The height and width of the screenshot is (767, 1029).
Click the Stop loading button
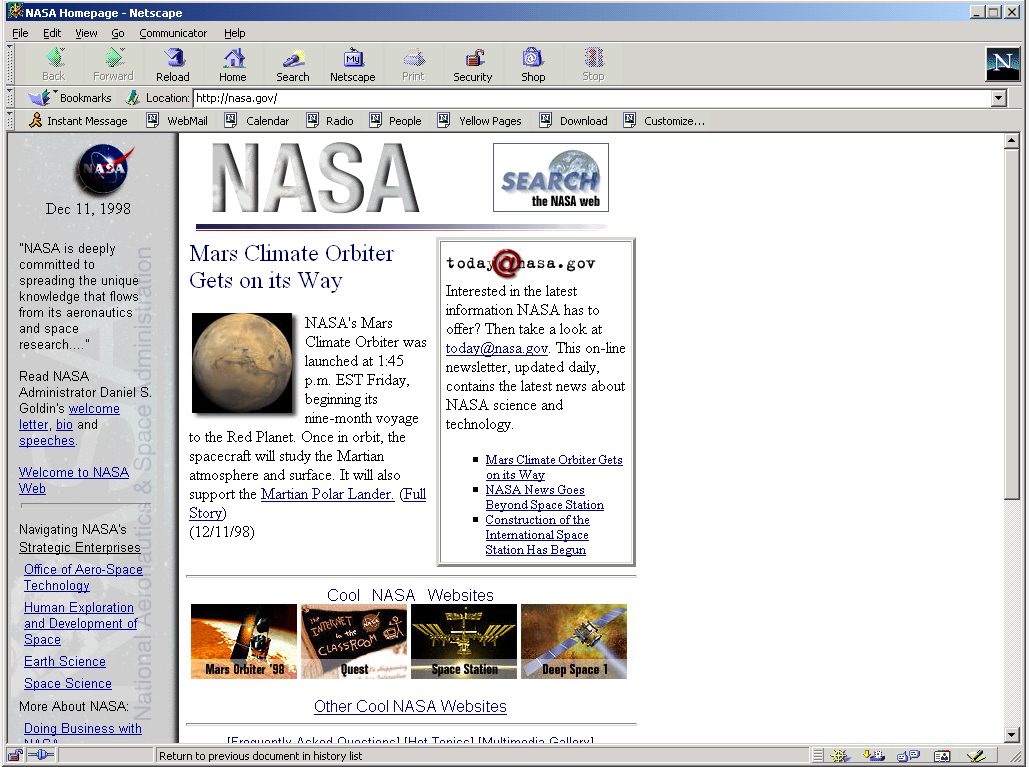point(593,64)
